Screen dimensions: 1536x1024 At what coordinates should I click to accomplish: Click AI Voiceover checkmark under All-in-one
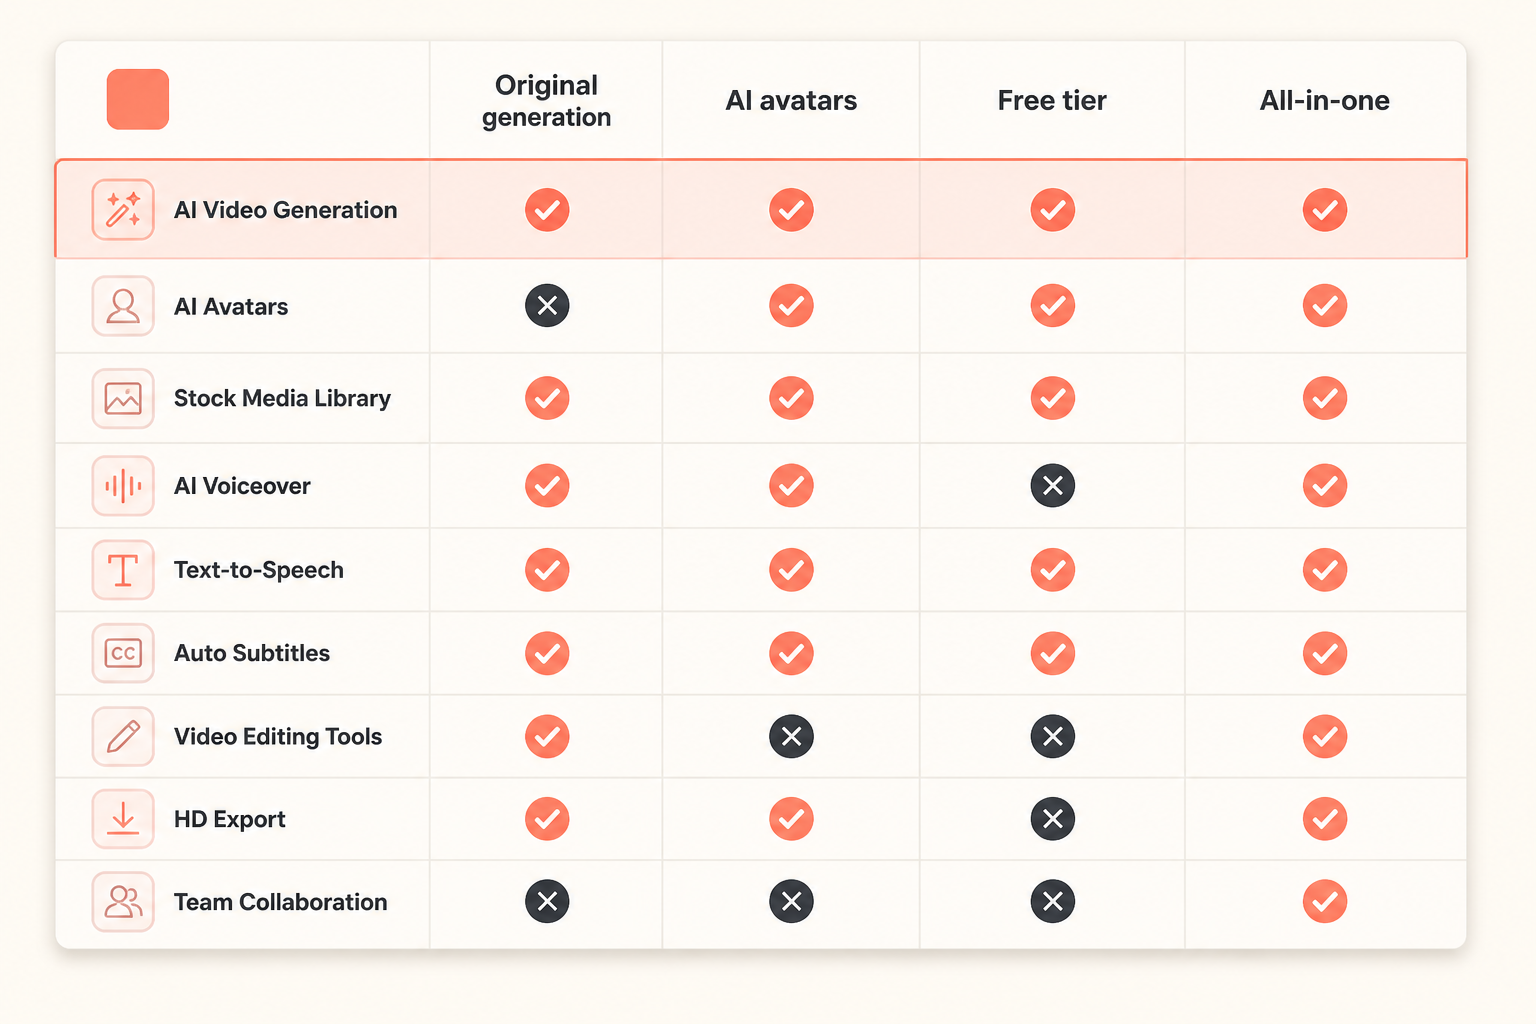pos(1325,486)
